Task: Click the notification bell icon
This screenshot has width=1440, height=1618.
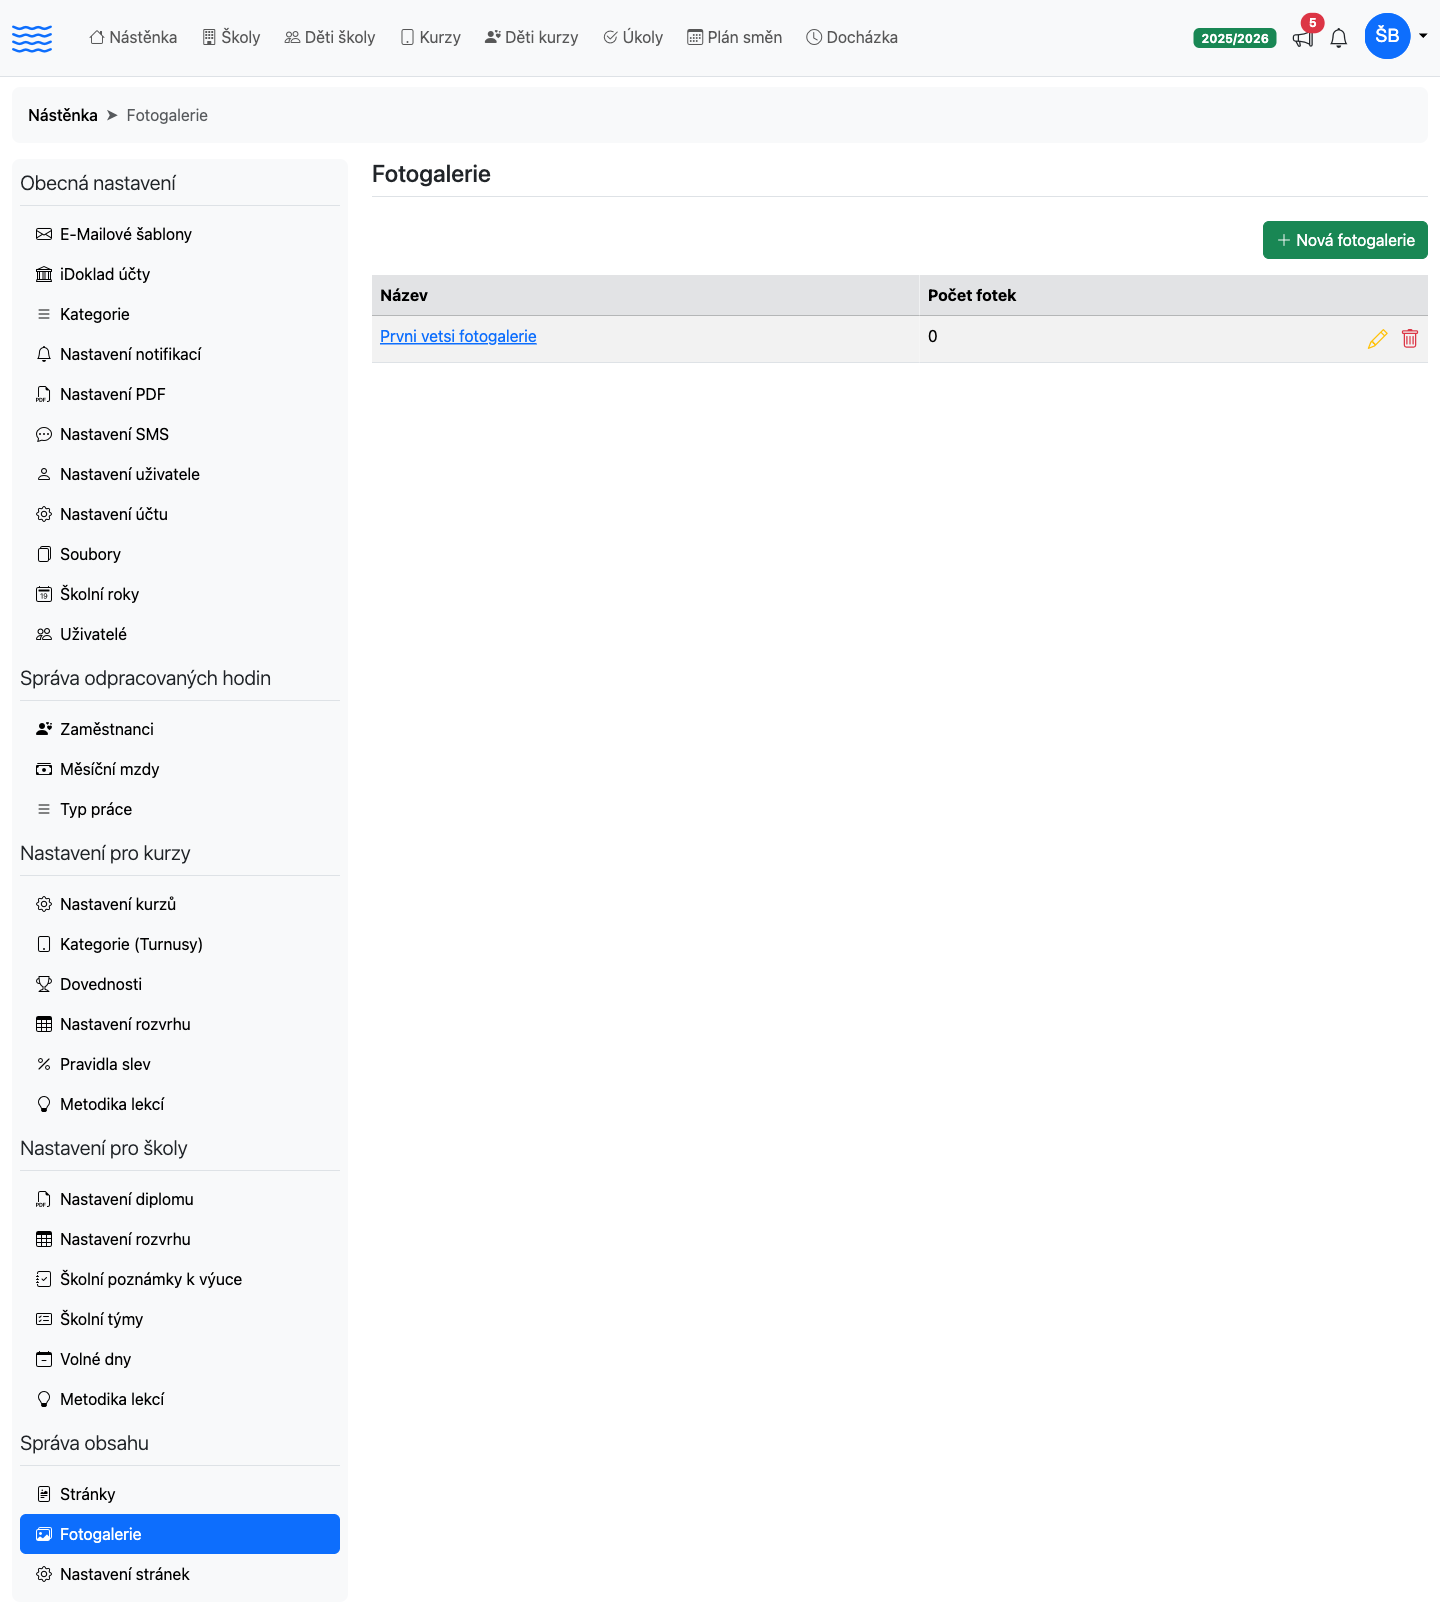Action: [1339, 38]
